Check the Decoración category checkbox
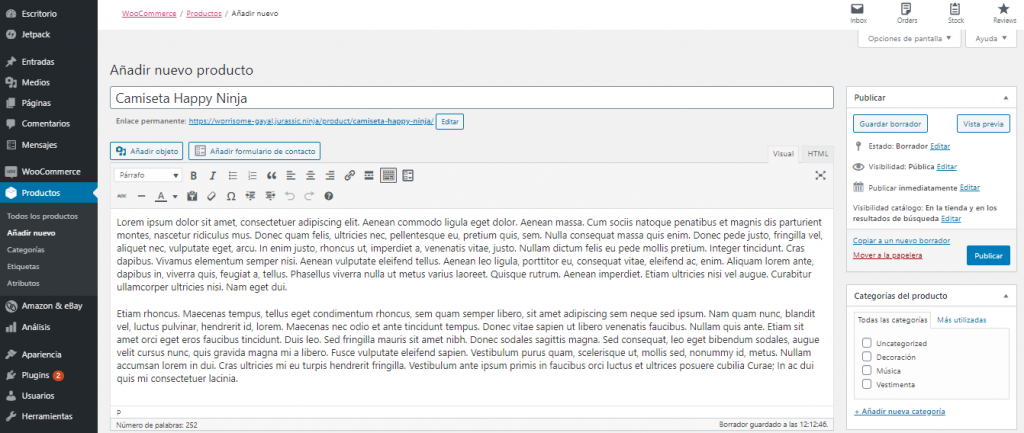This screenshot has width=1024, height=433. pos(867,357)
